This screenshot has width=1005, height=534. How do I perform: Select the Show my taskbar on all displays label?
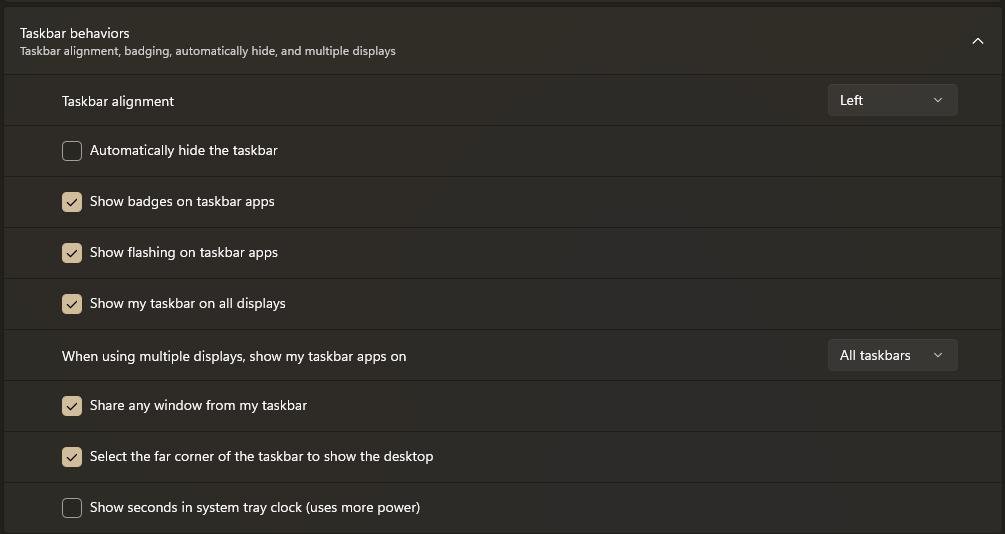click(188, 303)
